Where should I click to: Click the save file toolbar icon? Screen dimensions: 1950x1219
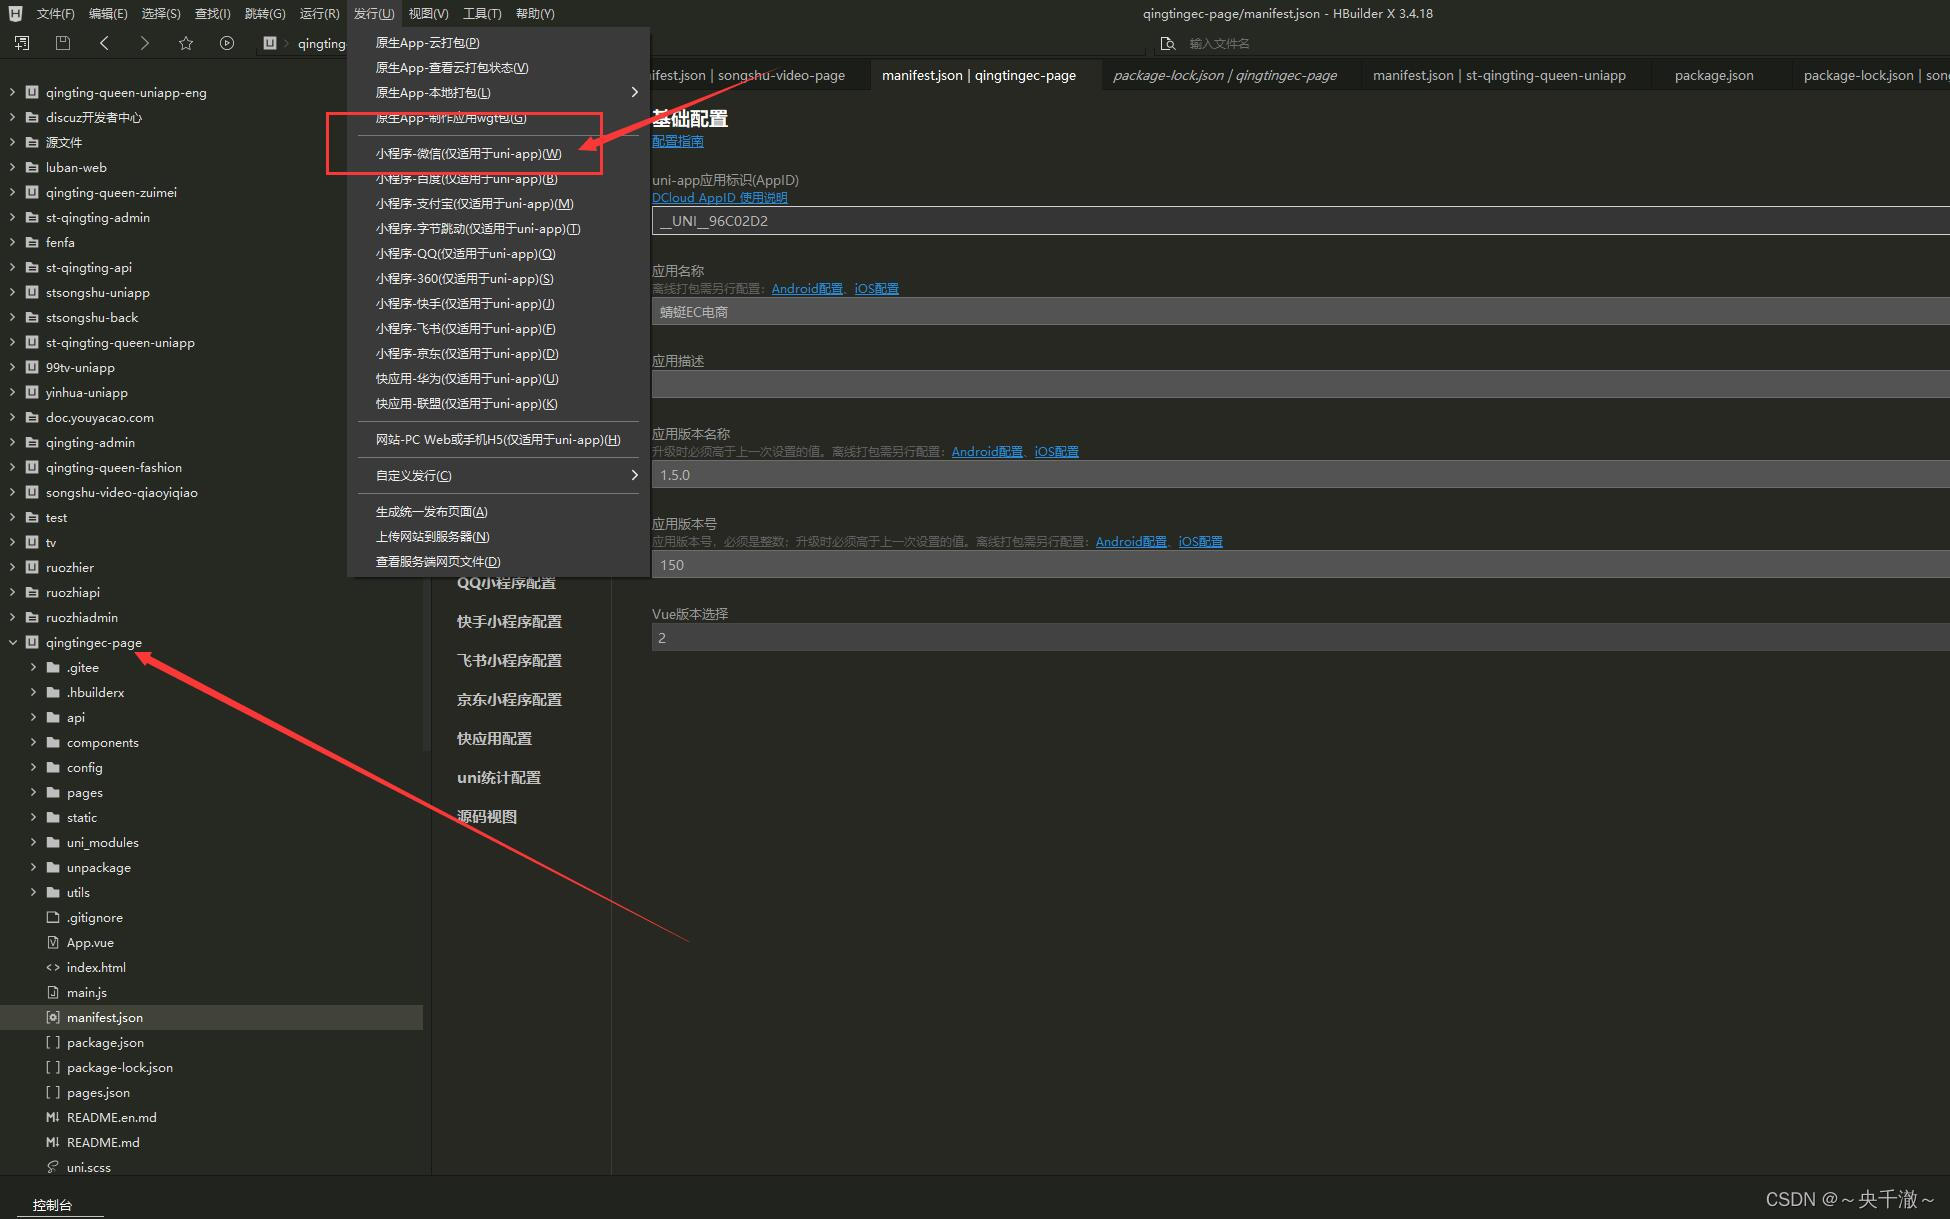point(63,43)
